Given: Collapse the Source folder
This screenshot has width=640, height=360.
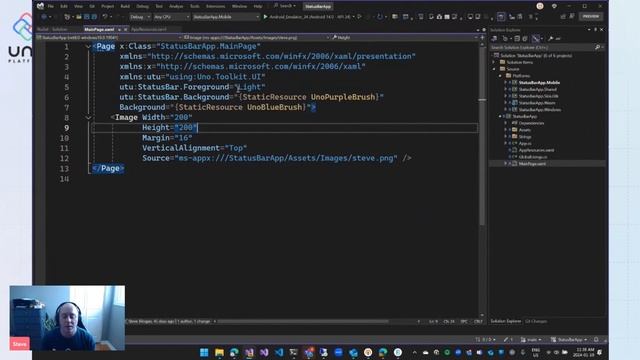Looking at the screenshot, I should (x=495, y=69).
